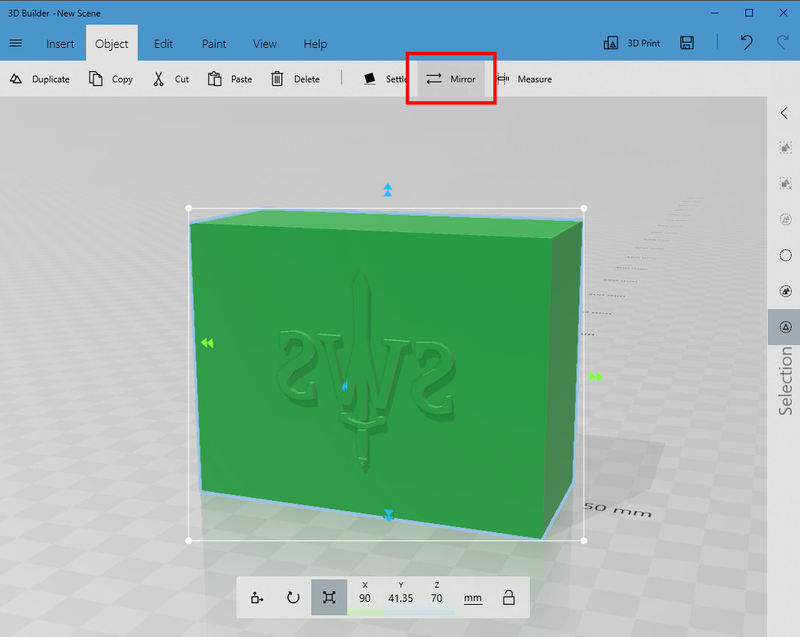Click the bottom-right corner selection handle
The height and width of the screenshot is (637, 800).
(x=584, y=541)
